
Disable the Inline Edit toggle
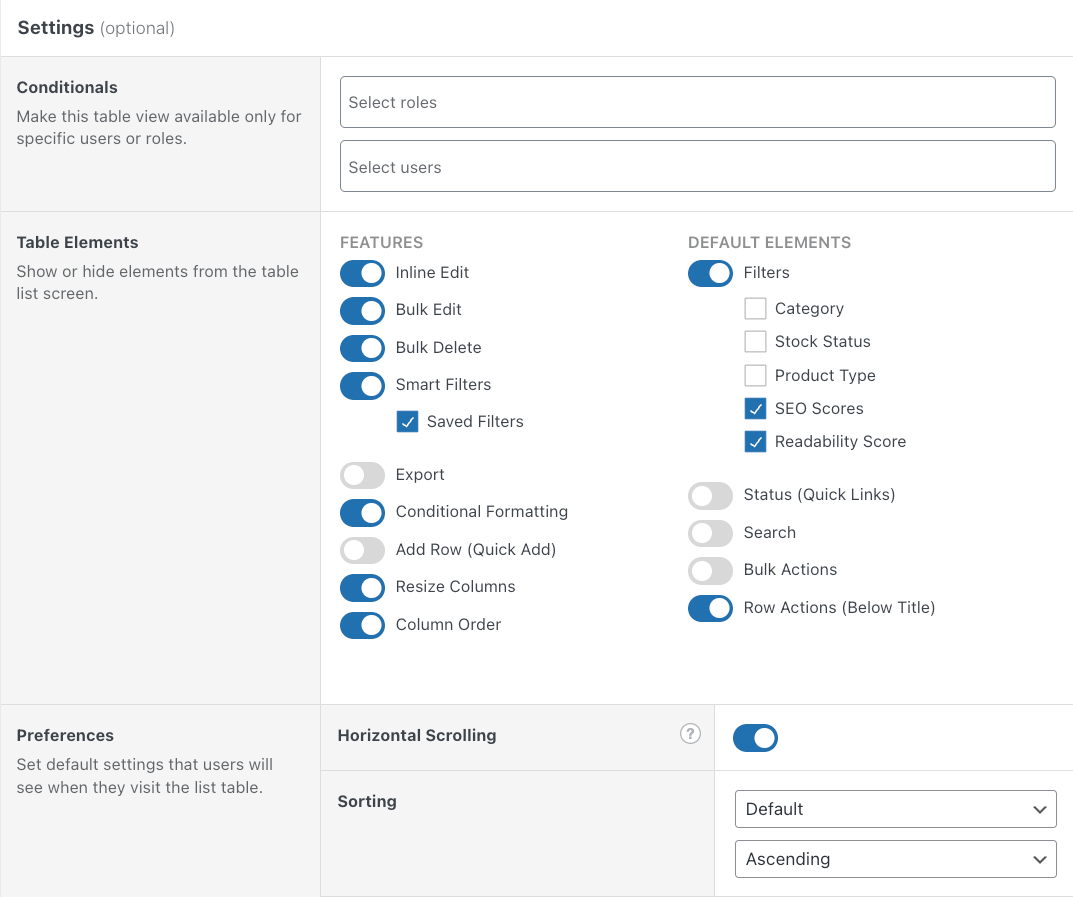coord(362,273)
